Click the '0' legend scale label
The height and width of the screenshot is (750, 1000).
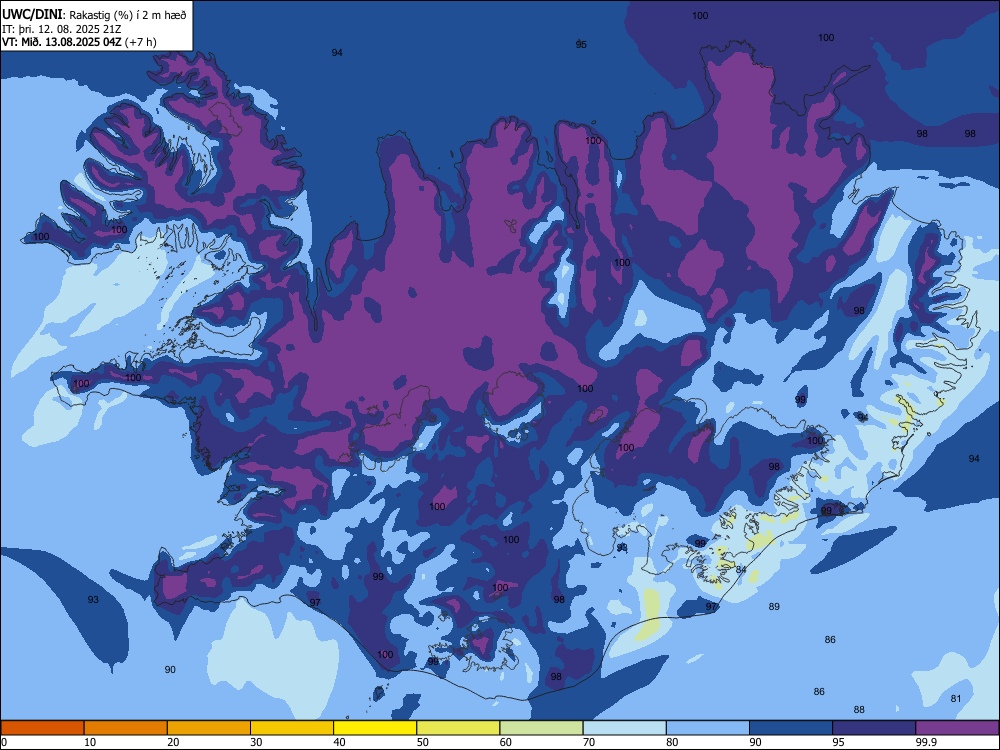[x=4, y=742]
